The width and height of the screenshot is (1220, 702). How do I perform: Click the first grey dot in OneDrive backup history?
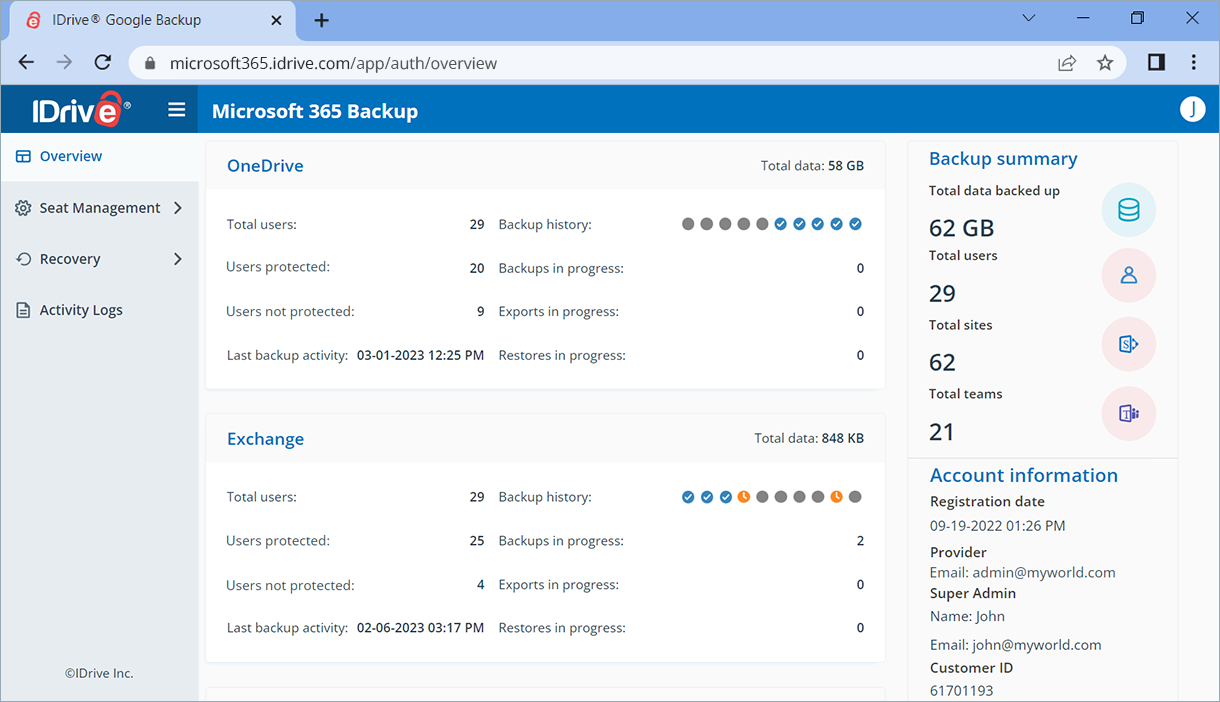(688, 224)
